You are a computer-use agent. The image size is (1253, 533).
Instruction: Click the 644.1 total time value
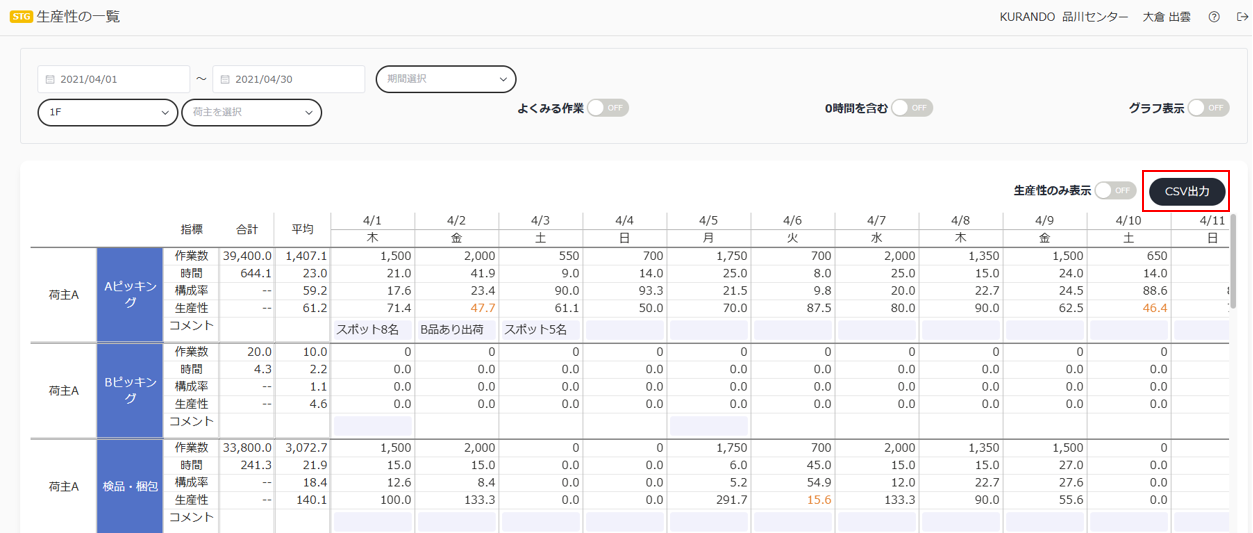(255, 273)
